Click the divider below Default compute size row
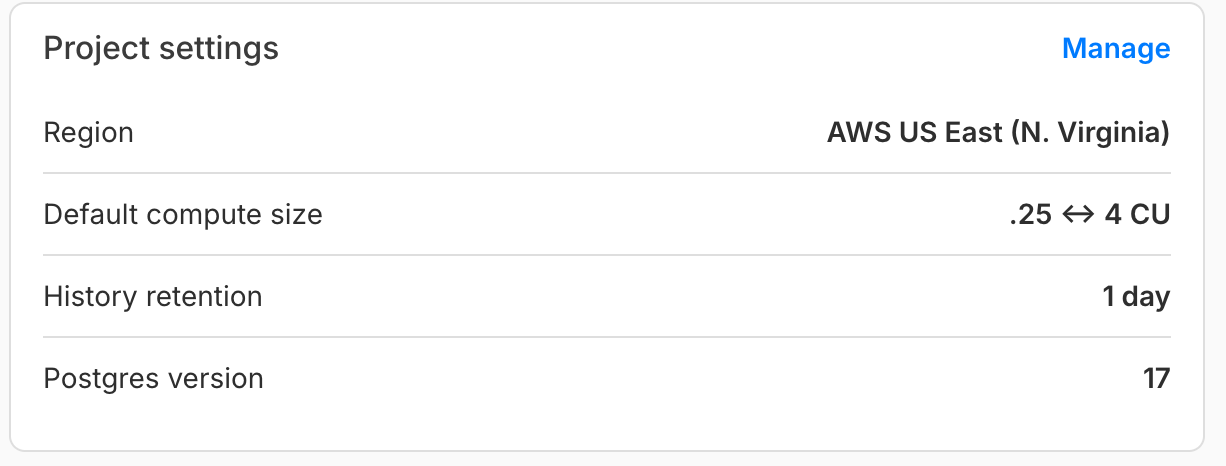Image resolution: width=1226 pixels, height=466 pixels. tap(607, 255)
